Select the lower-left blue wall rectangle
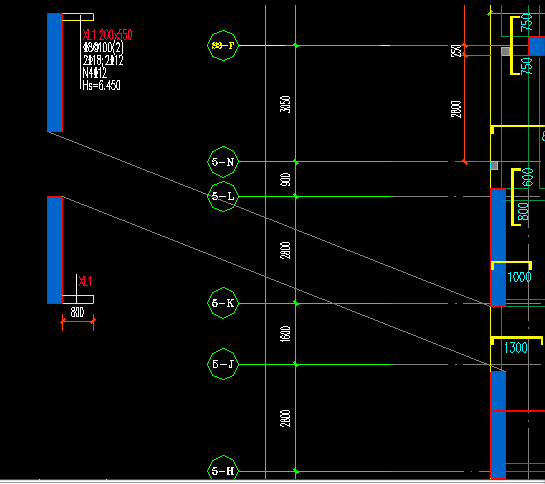 coord(55,250)
